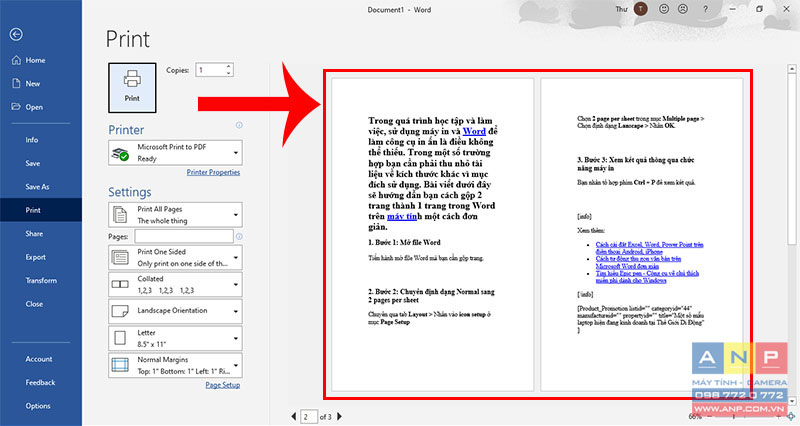
Task: Open the Feedback page
Action: [x=41, y=383]
